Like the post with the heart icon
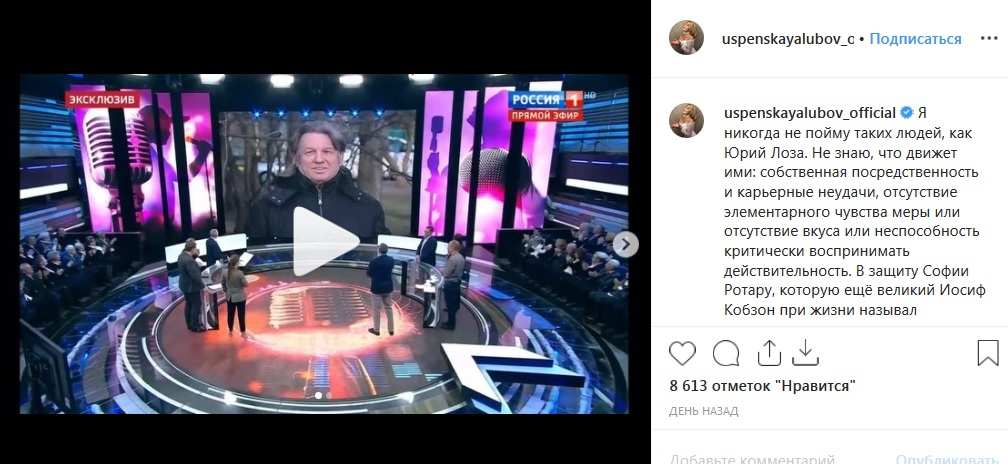Image resolution: width=1008 pixels, height=464 pixels. 682,353
